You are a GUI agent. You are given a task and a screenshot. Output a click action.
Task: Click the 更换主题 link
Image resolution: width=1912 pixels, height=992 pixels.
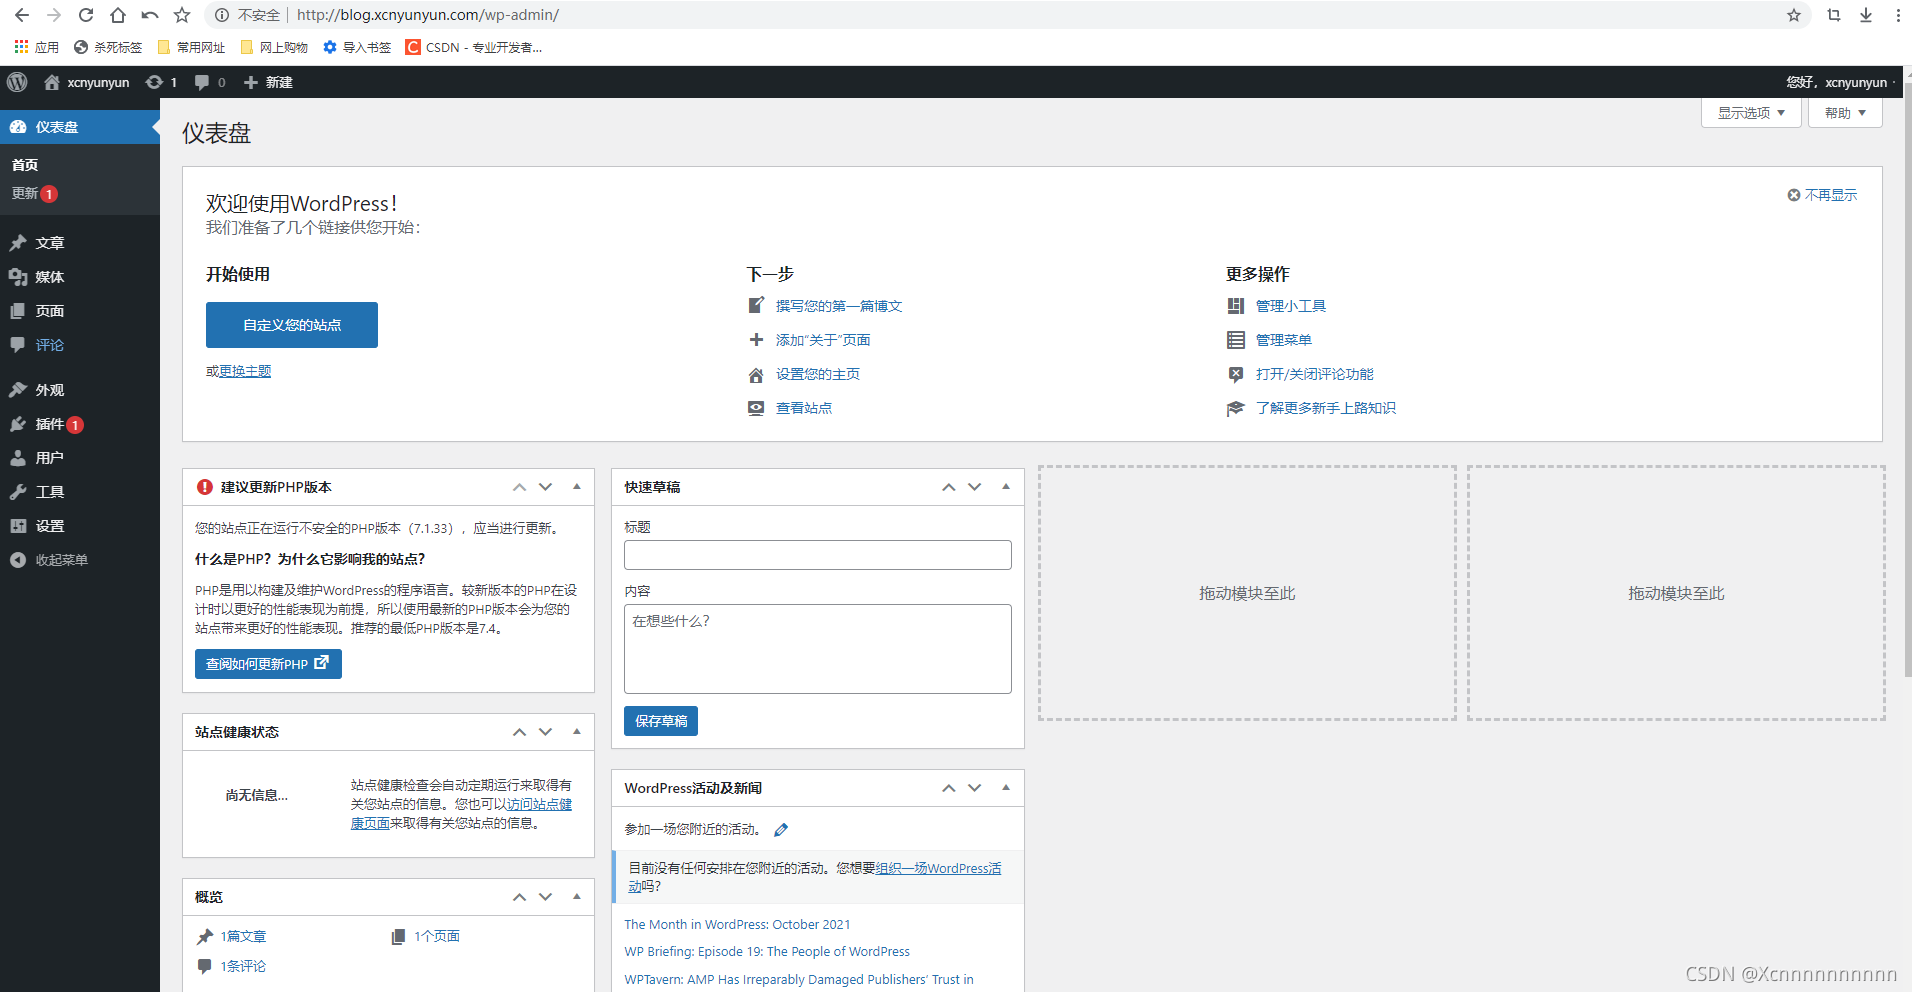tap(245, 371)
